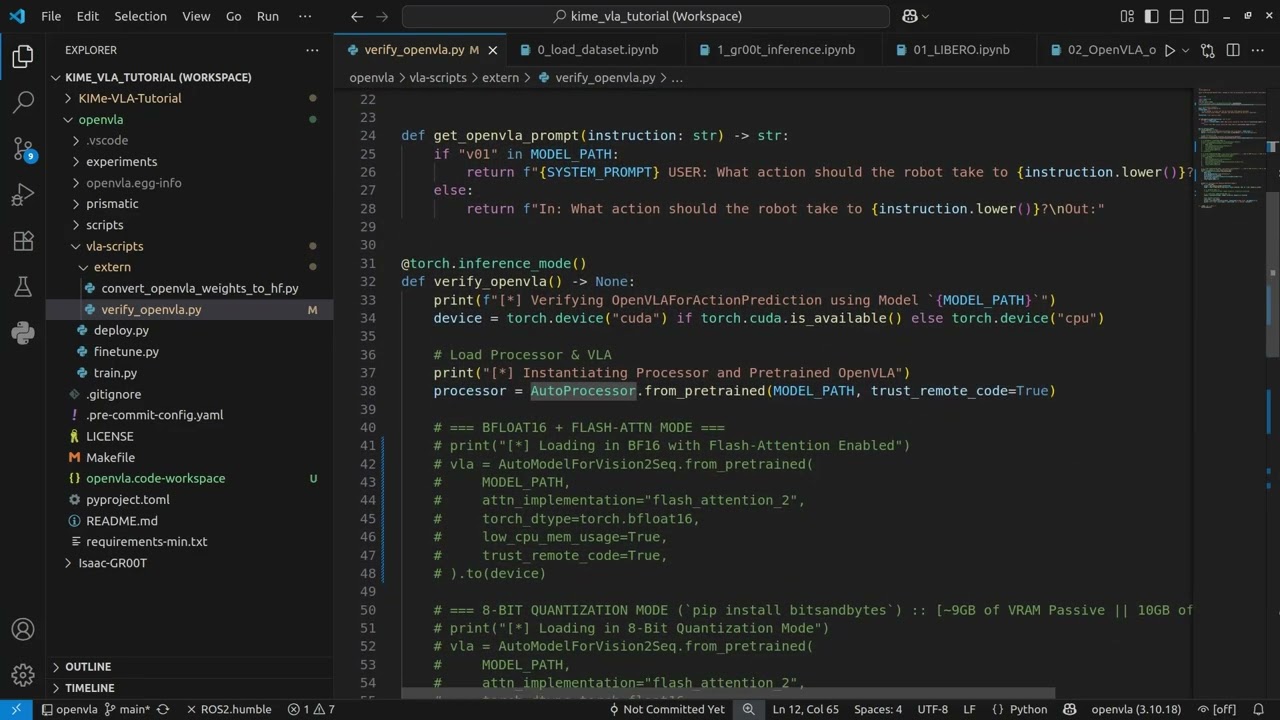This screenshot has height=720, width=1280.
Task: Click the Ln 12, Col 65 position indicator
Action: pyautogui.click(x=805, y=709)
